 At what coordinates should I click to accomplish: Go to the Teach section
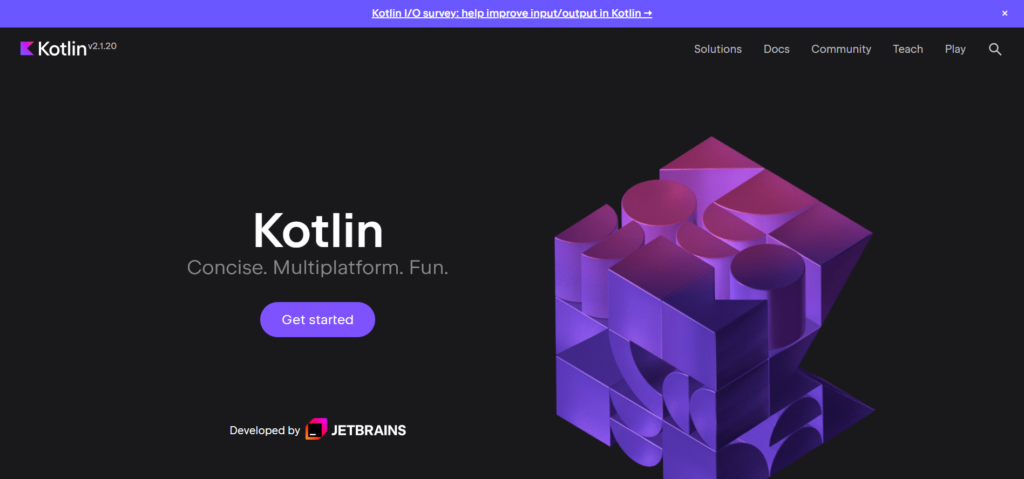point(908,49)
